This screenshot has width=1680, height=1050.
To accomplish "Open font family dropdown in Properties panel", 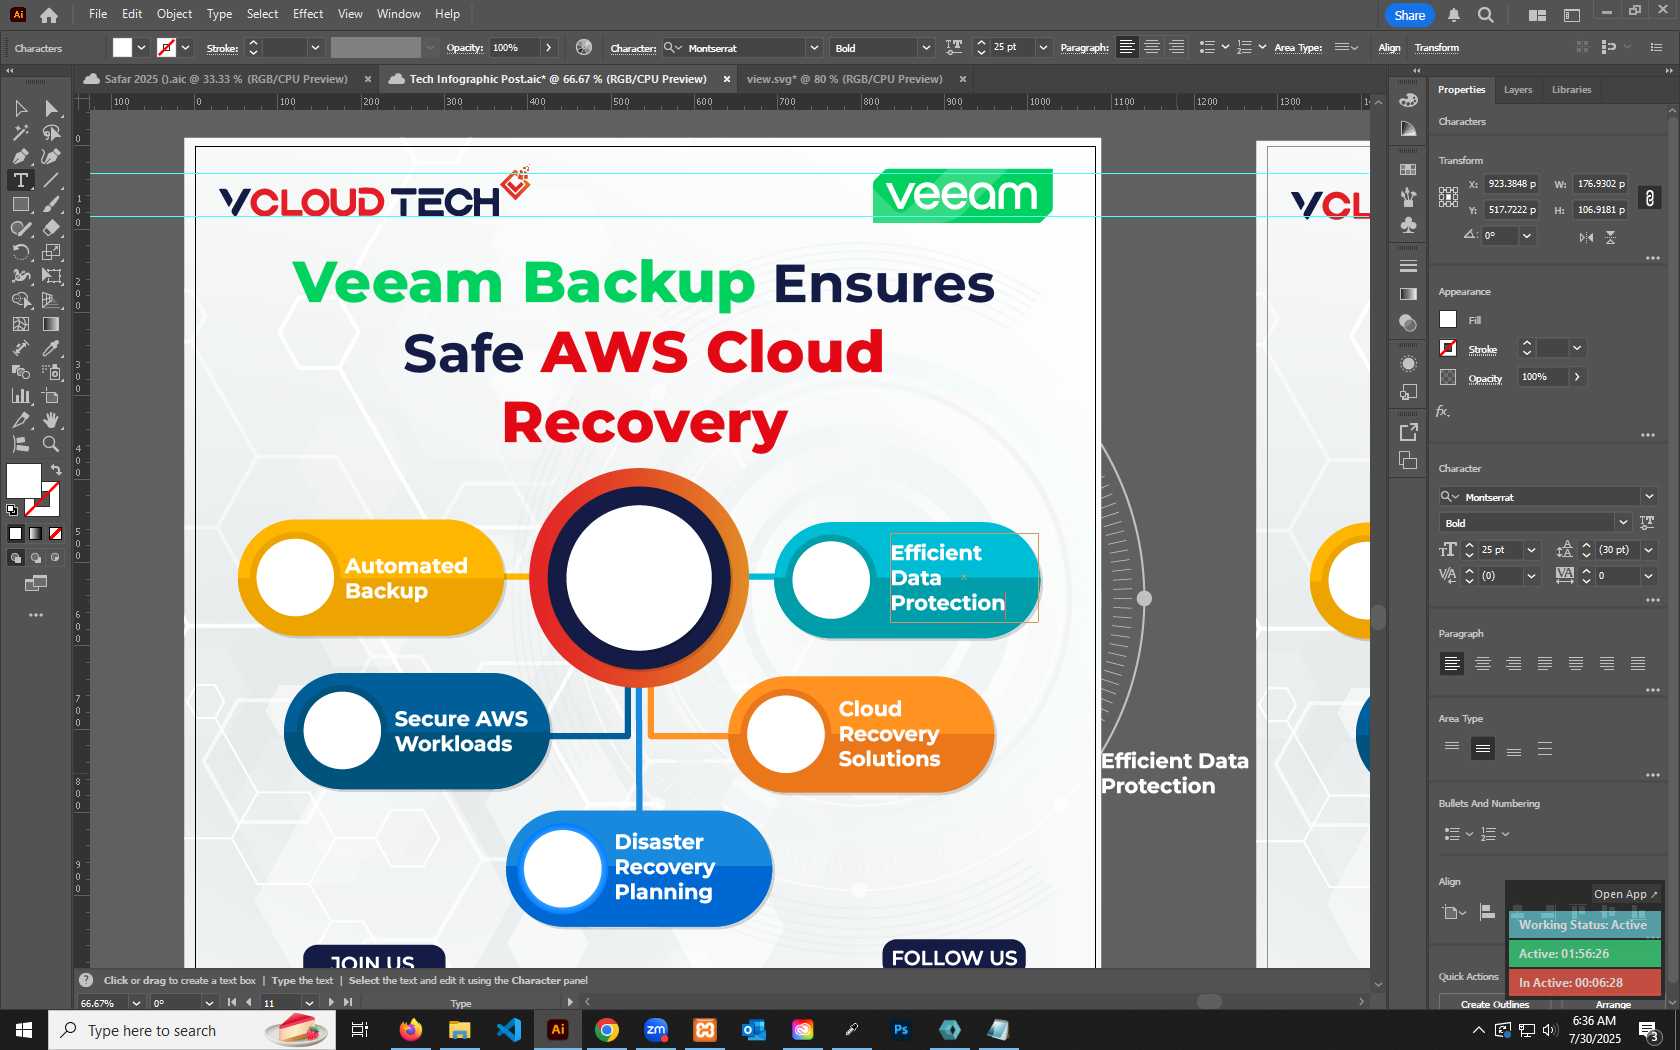I will pos(1649,497).
